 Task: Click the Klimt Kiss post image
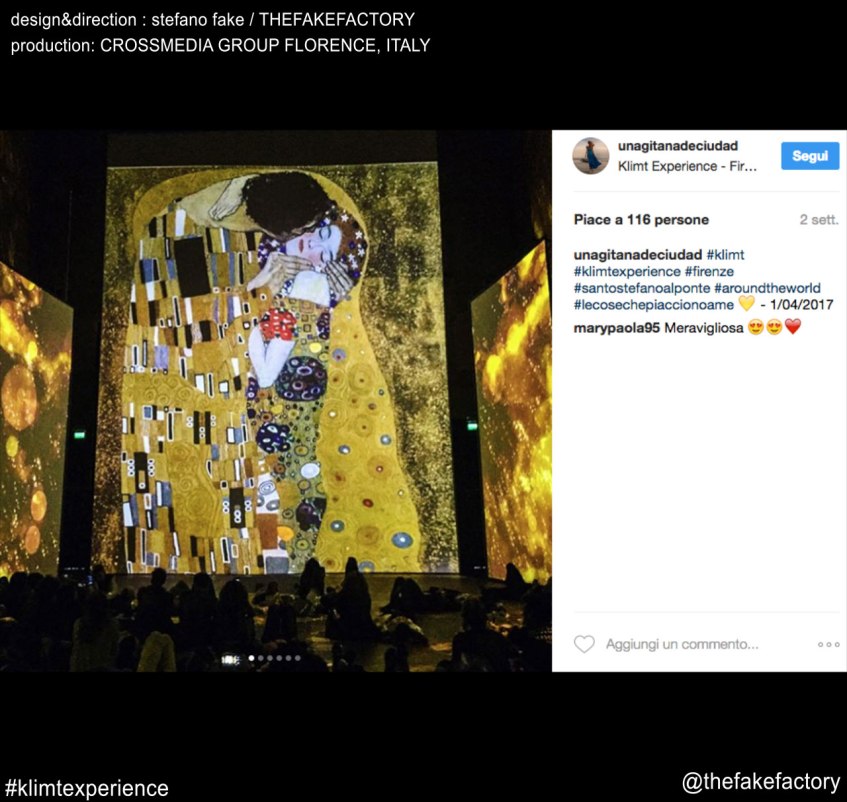point(275,401)
